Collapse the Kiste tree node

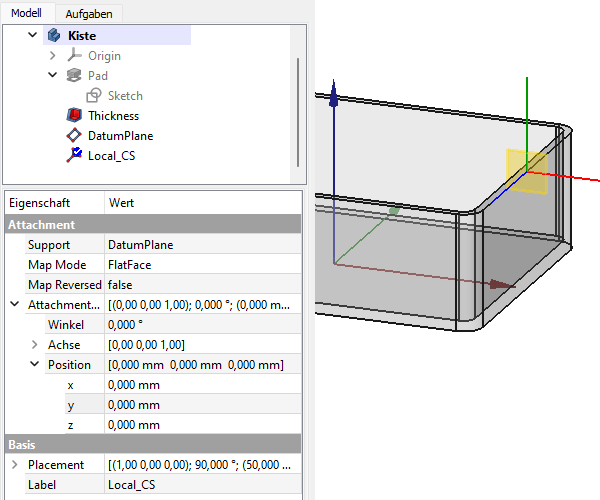pos(33,36)
